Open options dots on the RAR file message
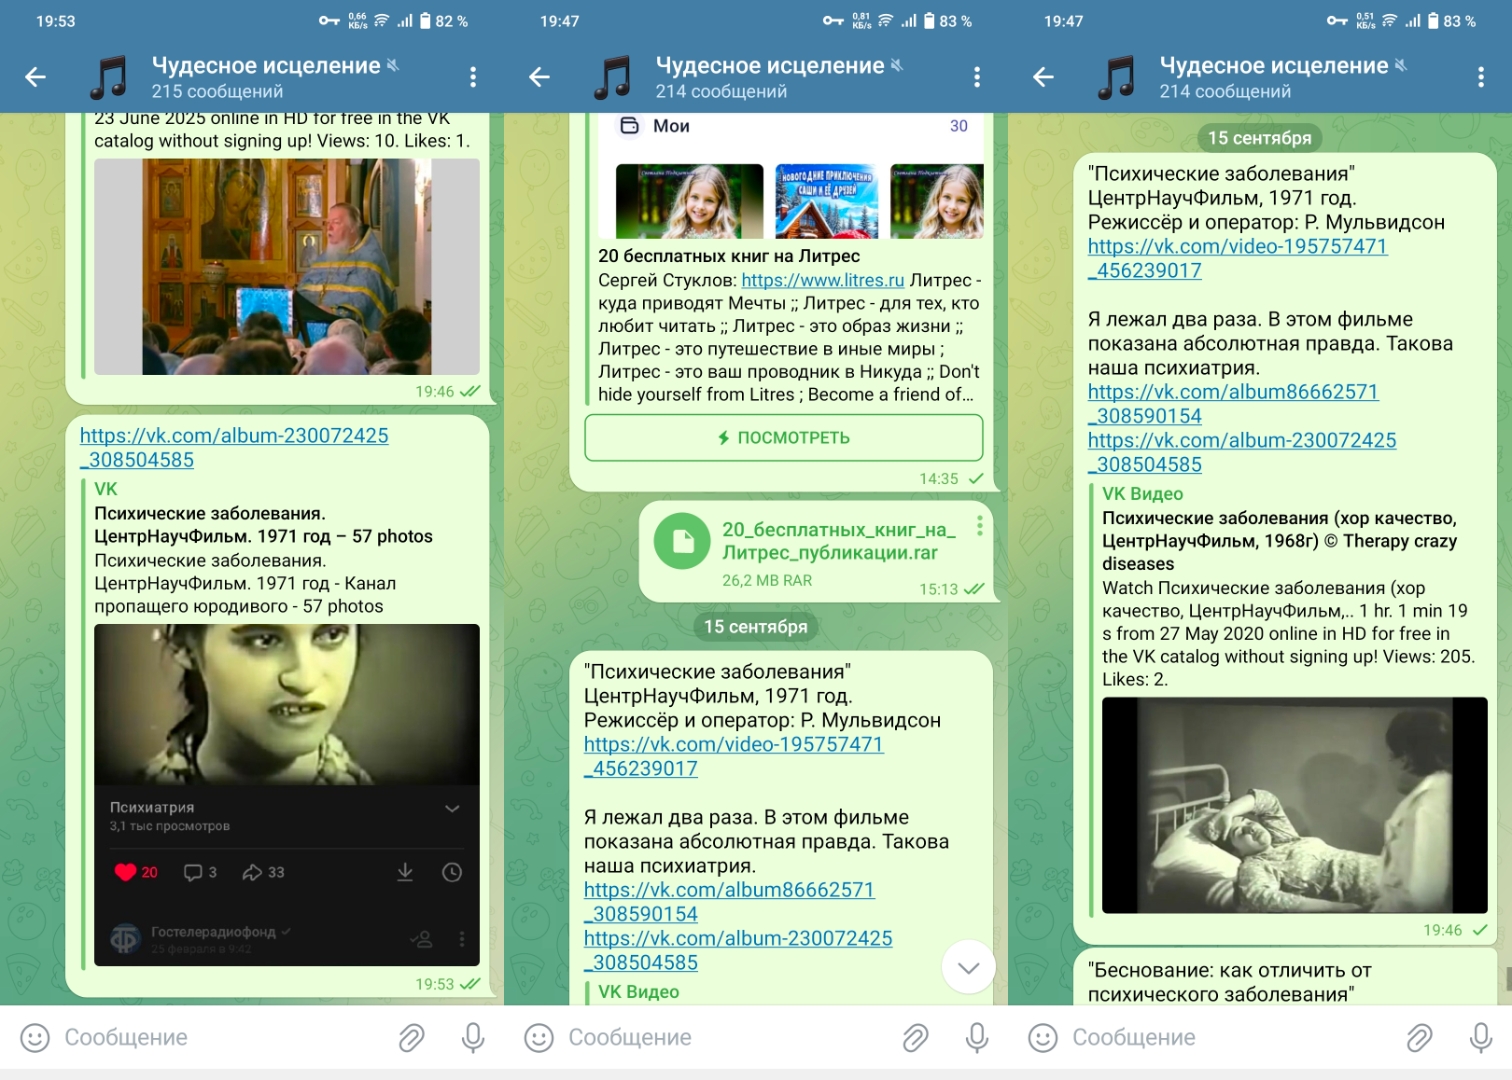Image resolution: width=1512 pixels, height=1080 pixels. 979,526
